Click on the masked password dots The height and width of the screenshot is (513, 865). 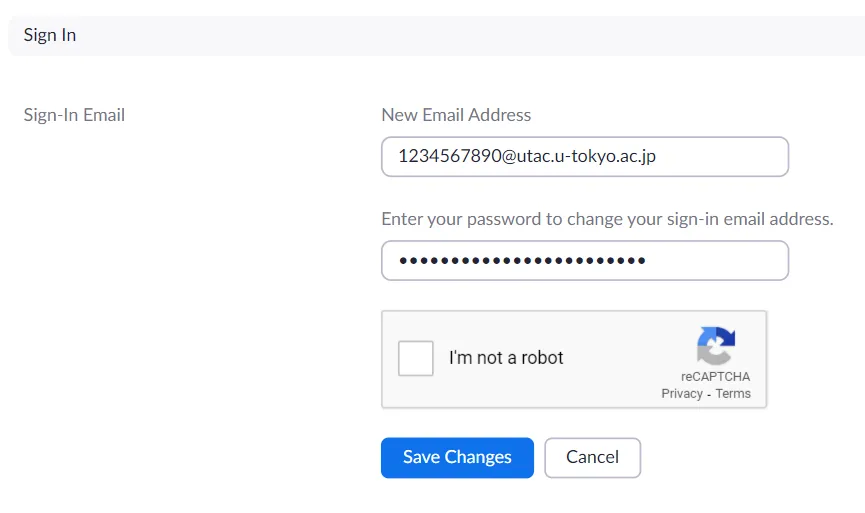tap(520, 261)
